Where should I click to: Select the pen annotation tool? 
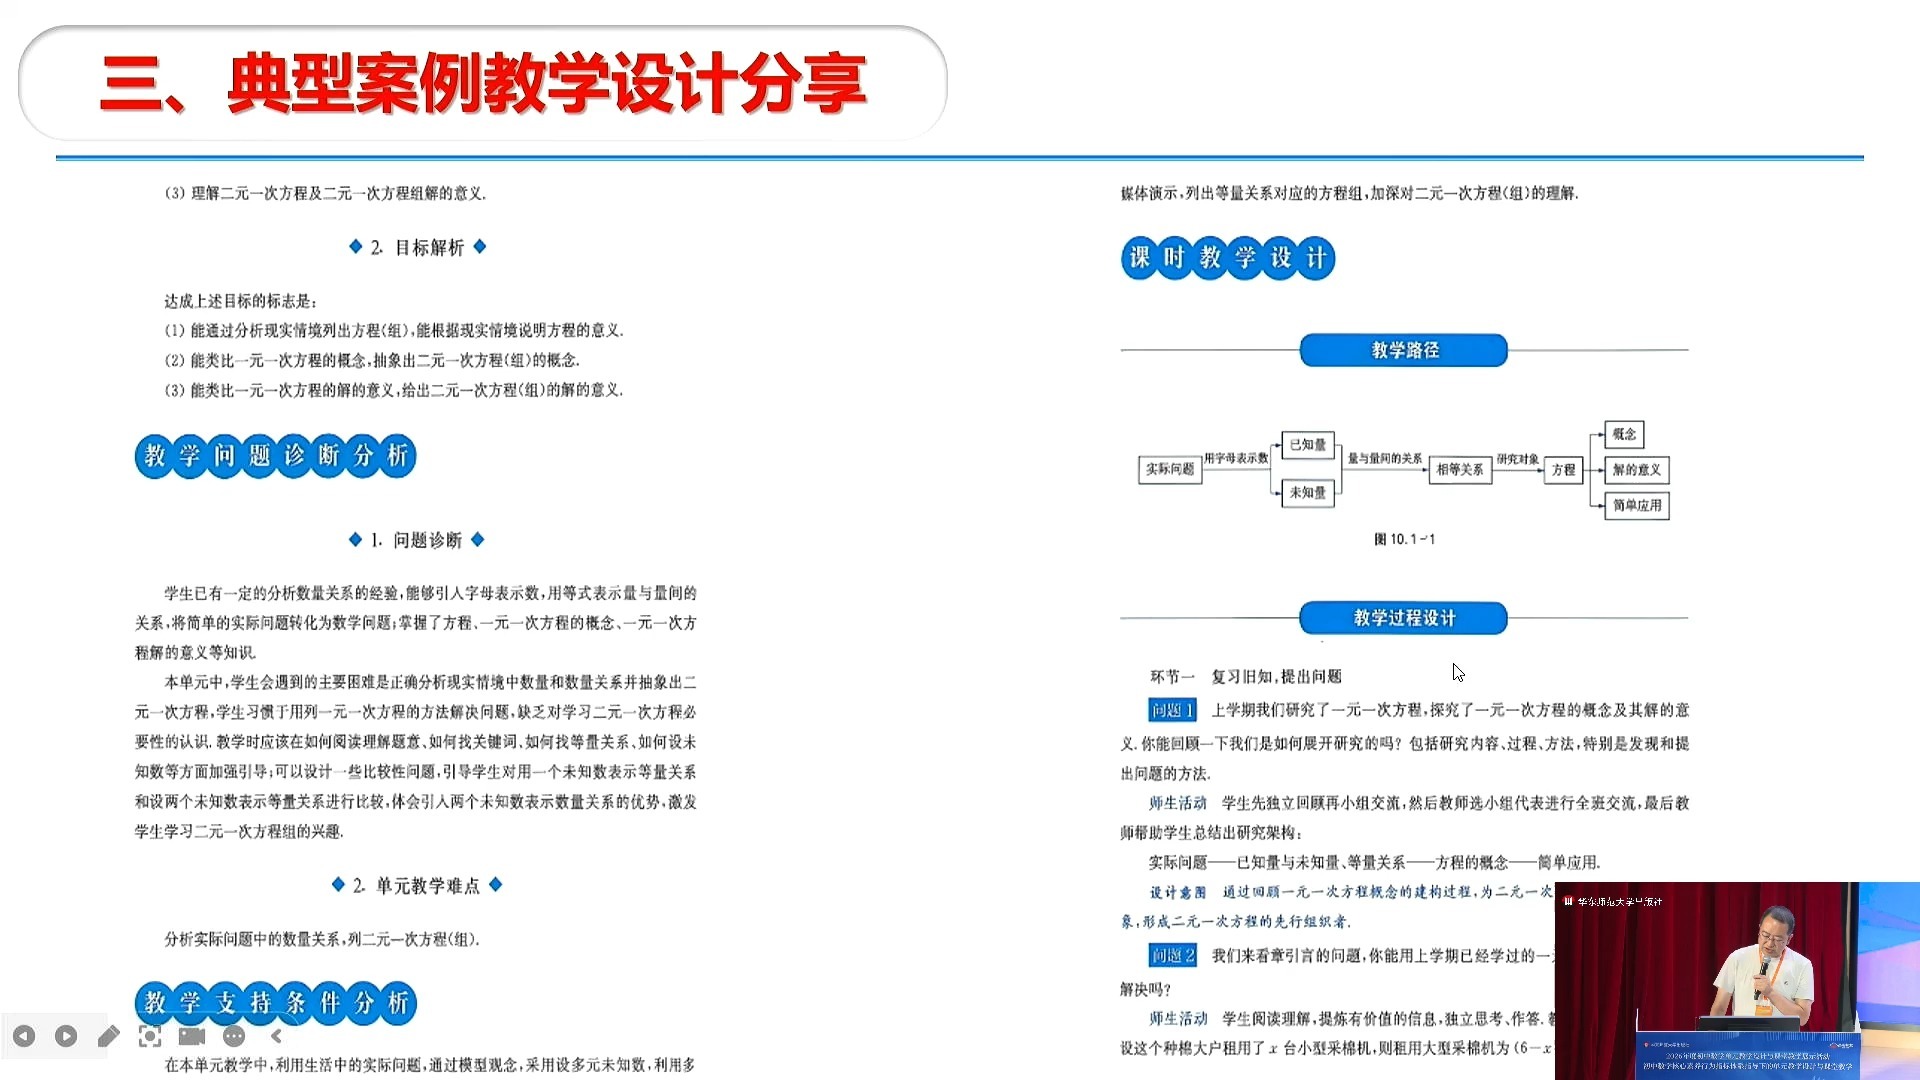108,1036
